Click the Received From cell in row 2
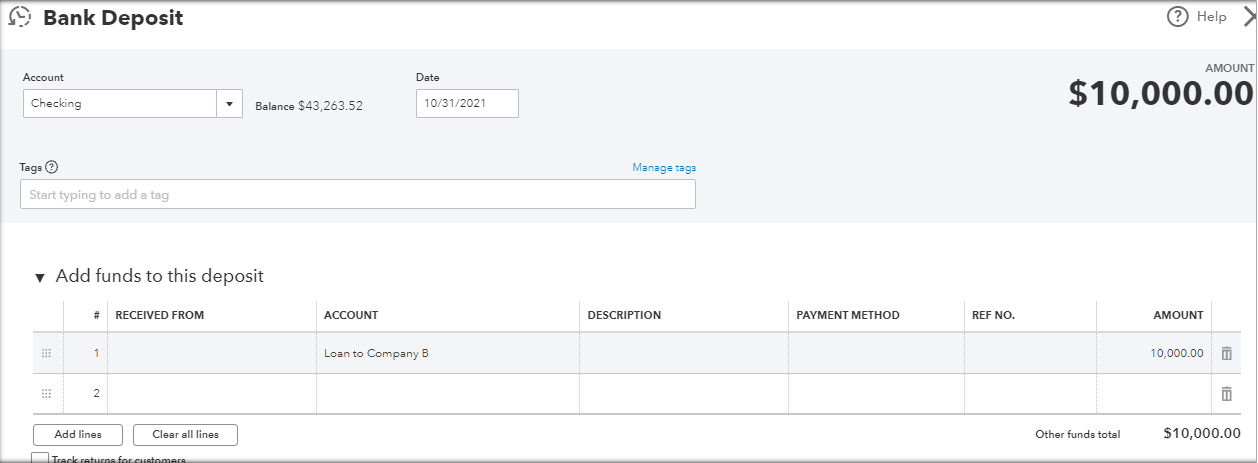Screen dimensions: 1258x463 click(x=212, y=393)
